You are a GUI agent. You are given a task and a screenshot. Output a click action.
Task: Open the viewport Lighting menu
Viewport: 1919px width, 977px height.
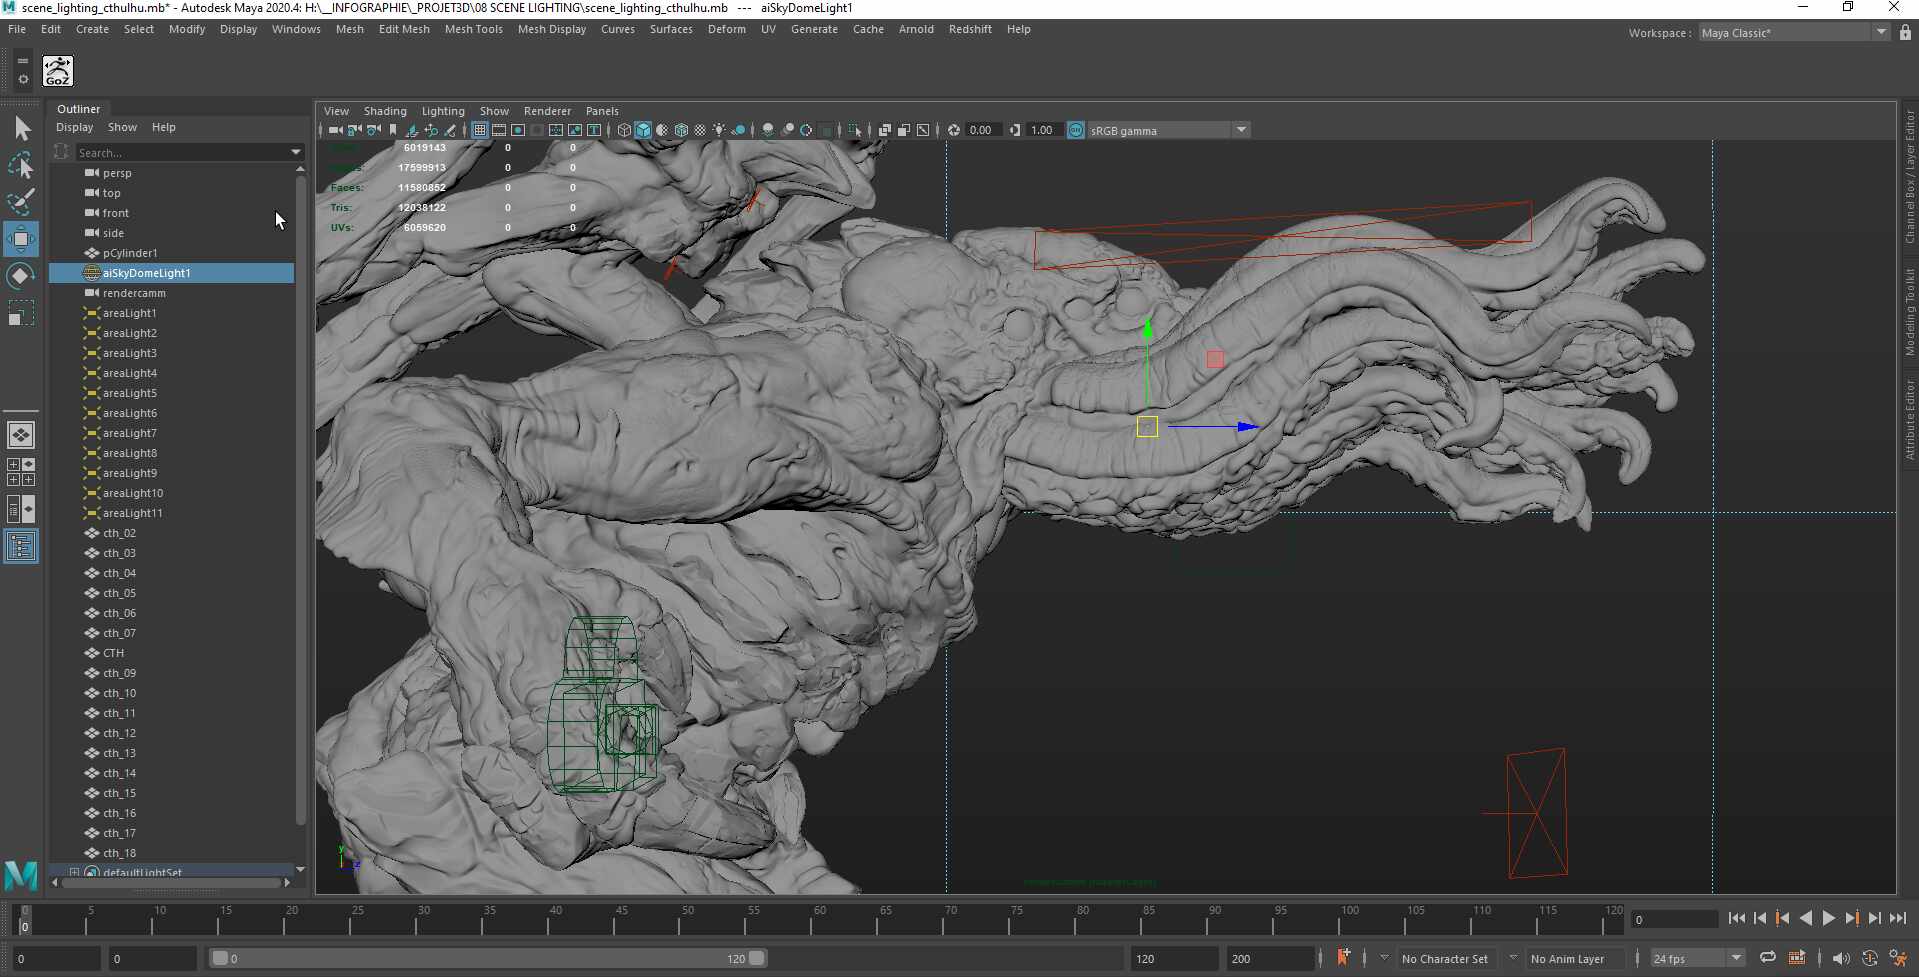[x=443, y=111]
